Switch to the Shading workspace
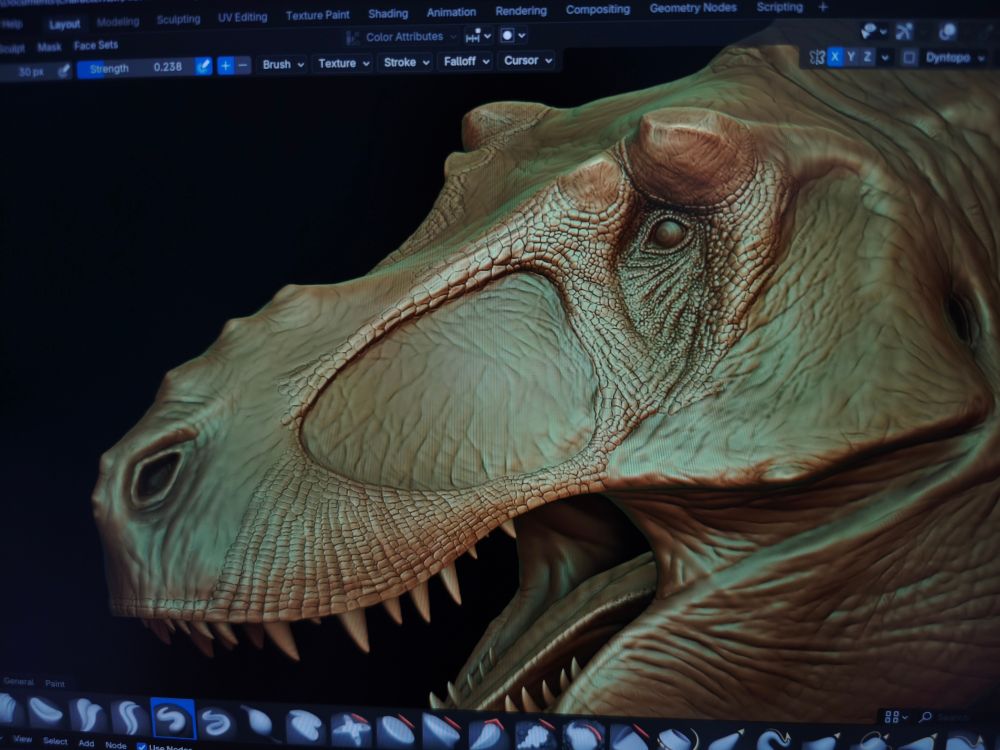This screenshot has height=750, width=1000. (x=388, y=13)
